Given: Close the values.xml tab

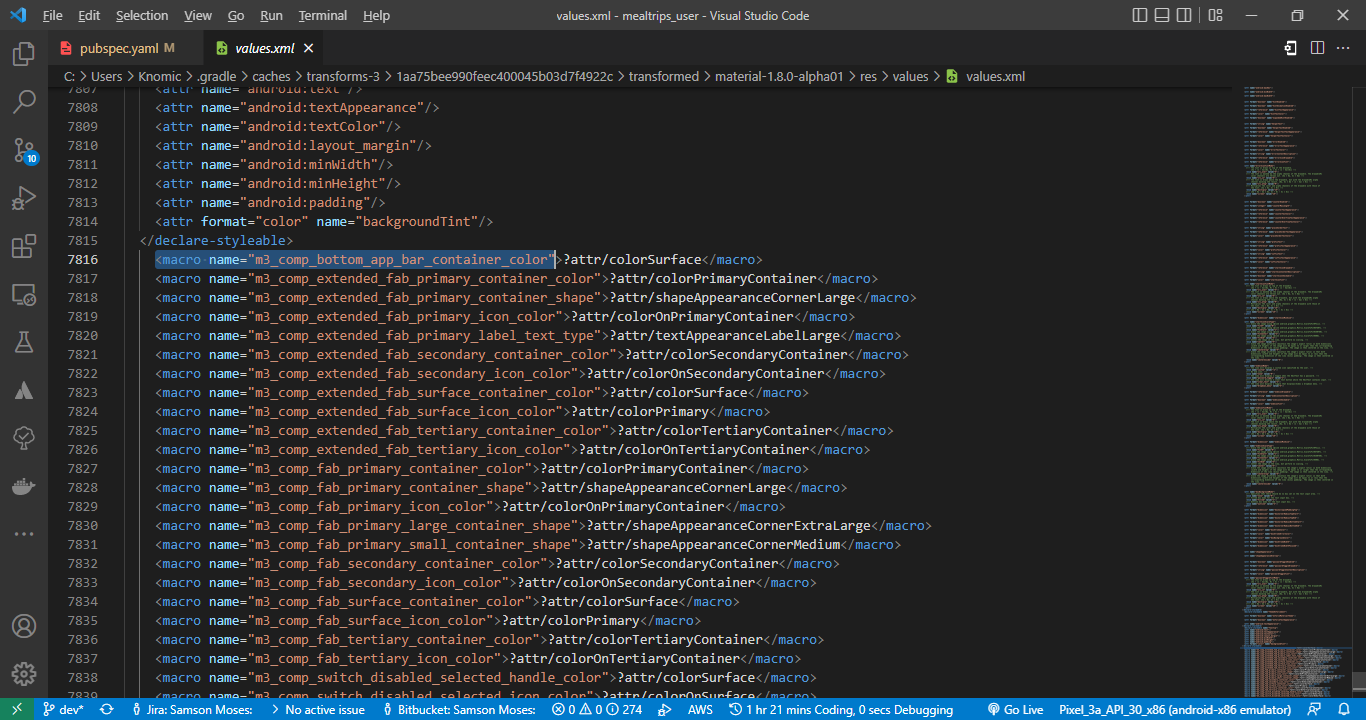Looking at the screenshot, I should pyautogui.click(x=308, y=48).
